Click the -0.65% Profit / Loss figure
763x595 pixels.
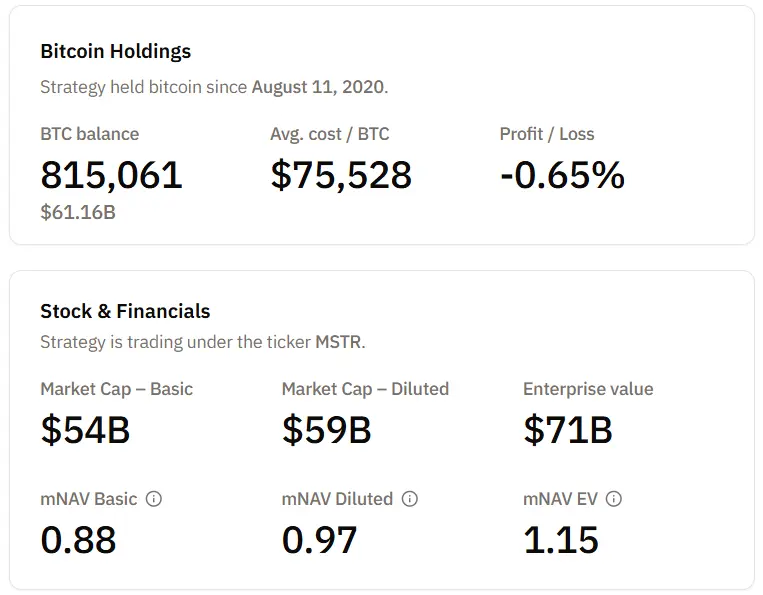[x=562, y=176]
